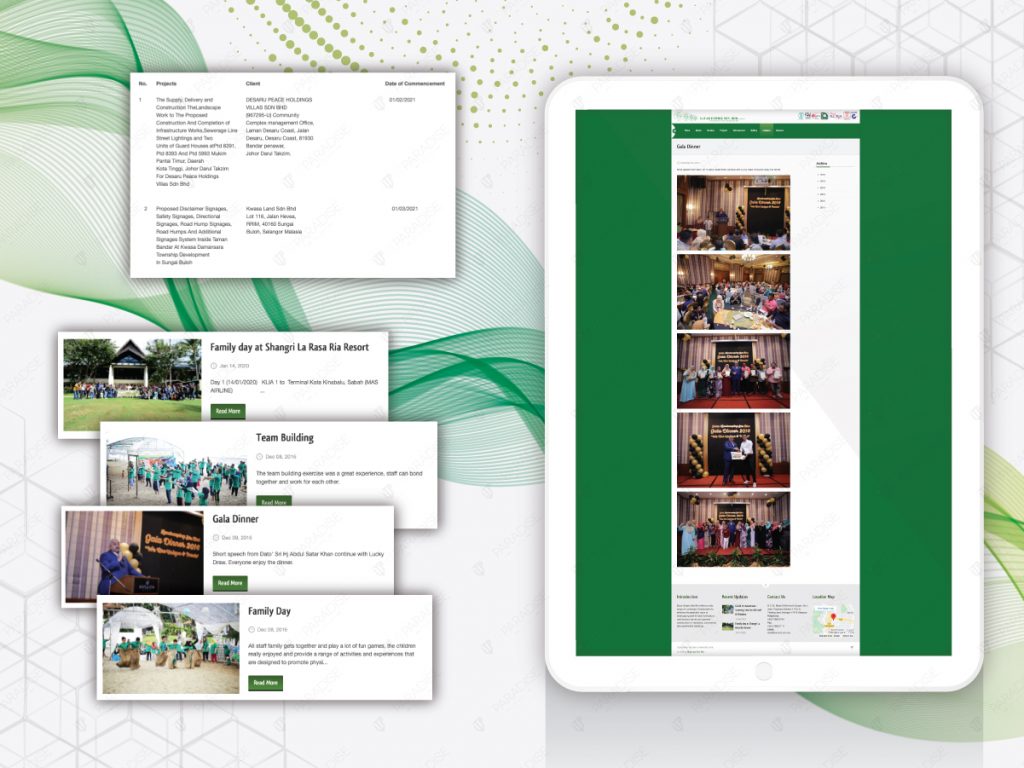Click first recent update thumbnail in tablet footer

point(727,609)
